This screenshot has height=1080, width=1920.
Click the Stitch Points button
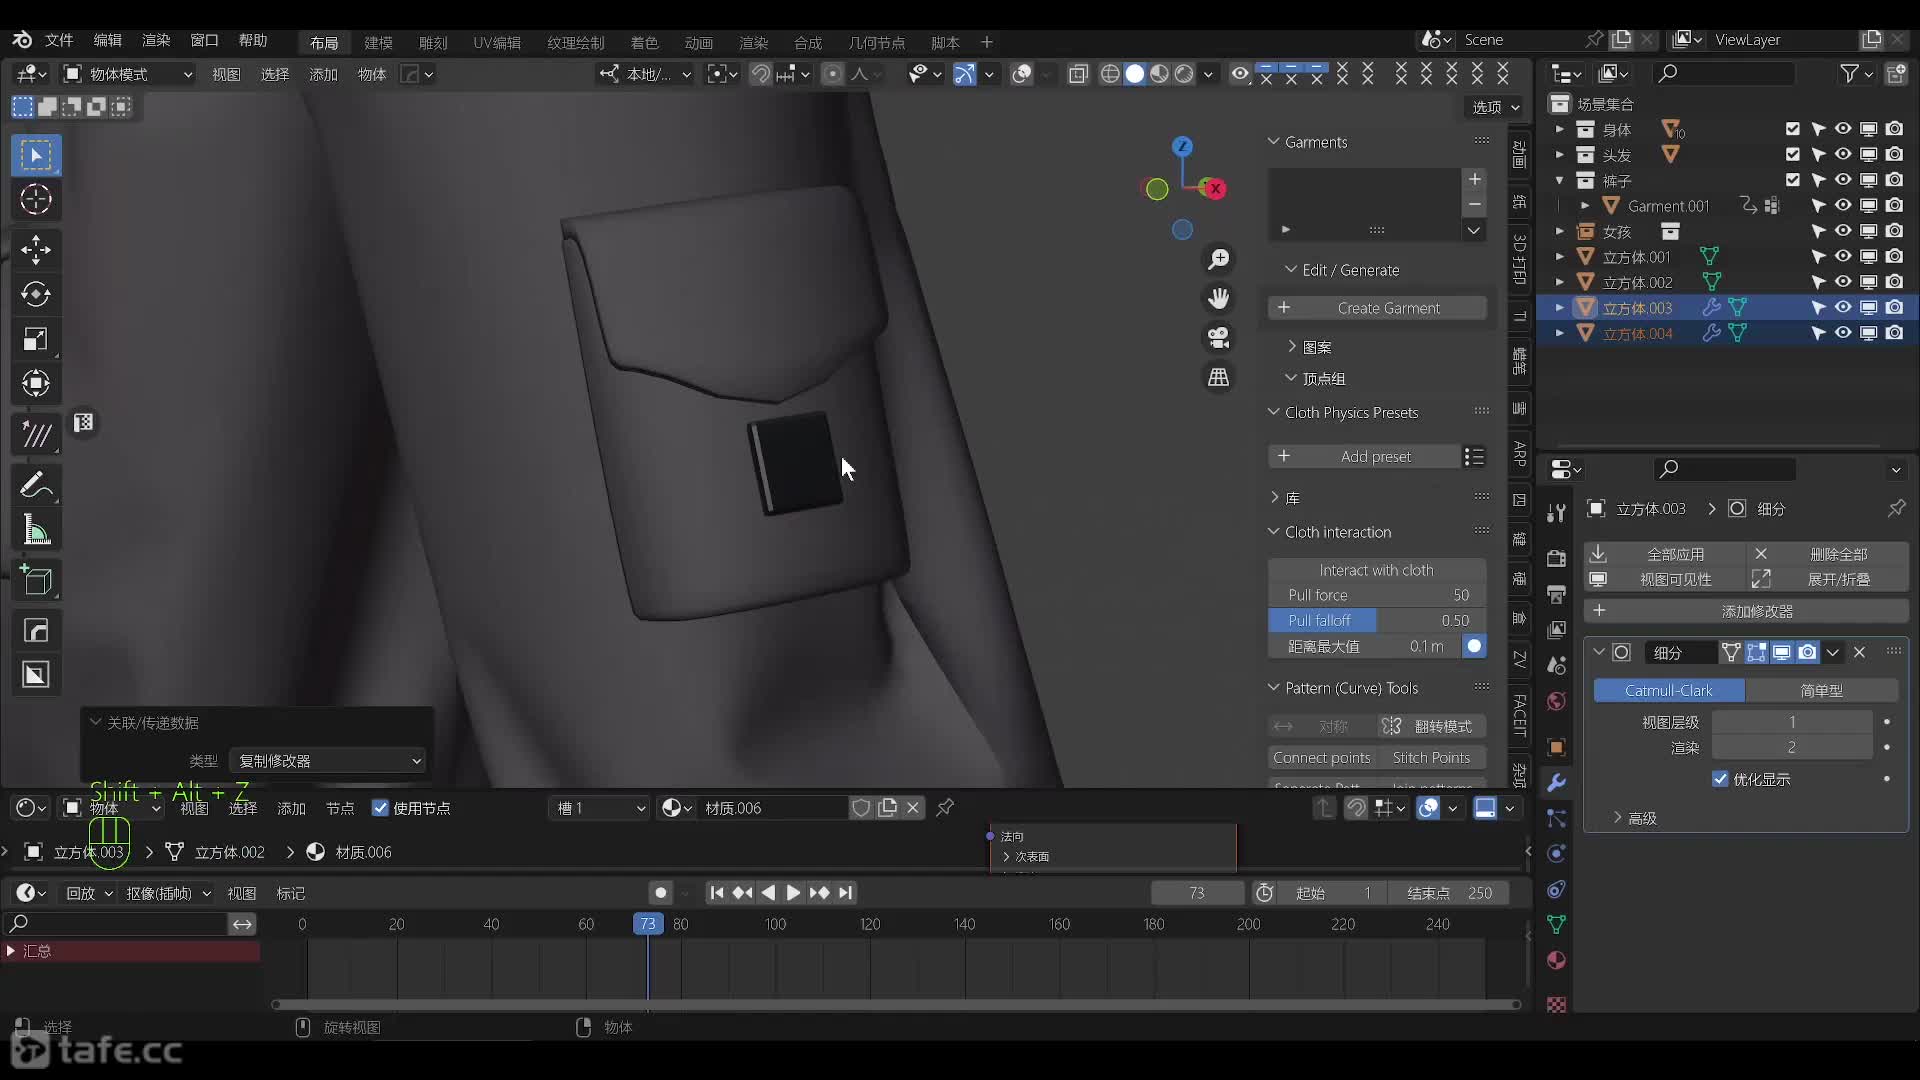[x=1431, y=758]
